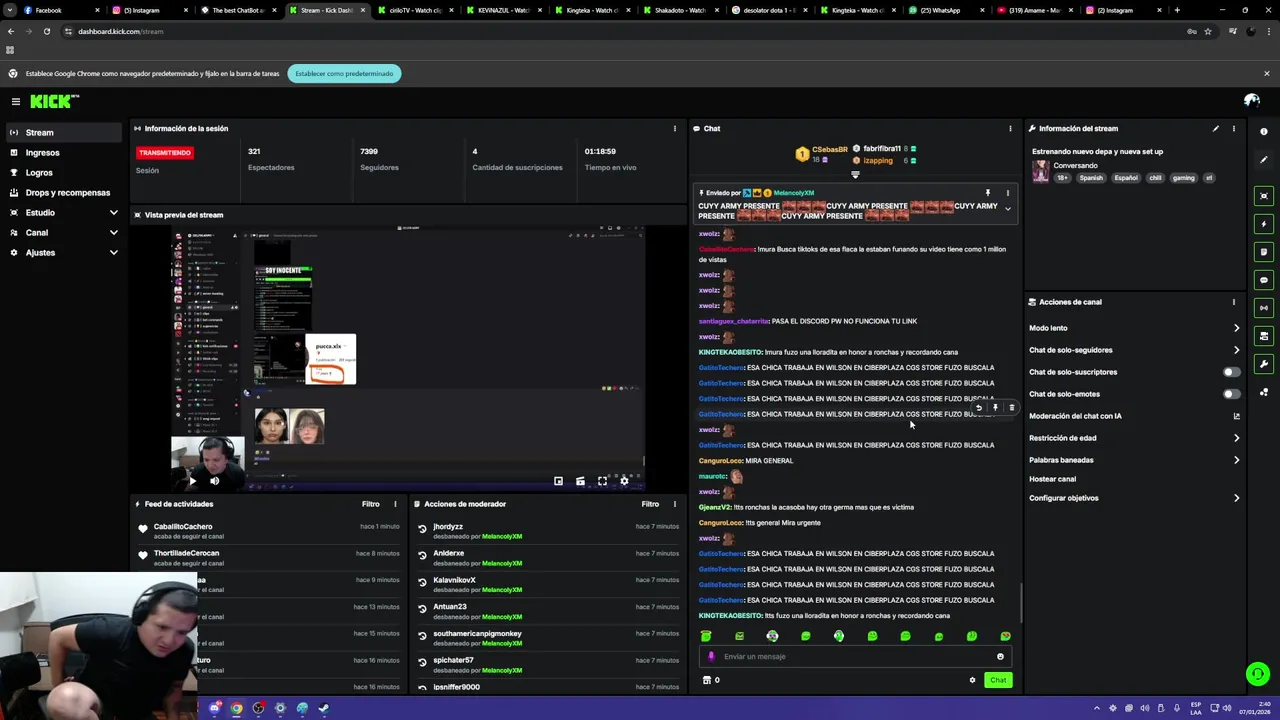1280x720 pixels.
Task: Open pinned message three-dot options
Action: coord(1008,193)
